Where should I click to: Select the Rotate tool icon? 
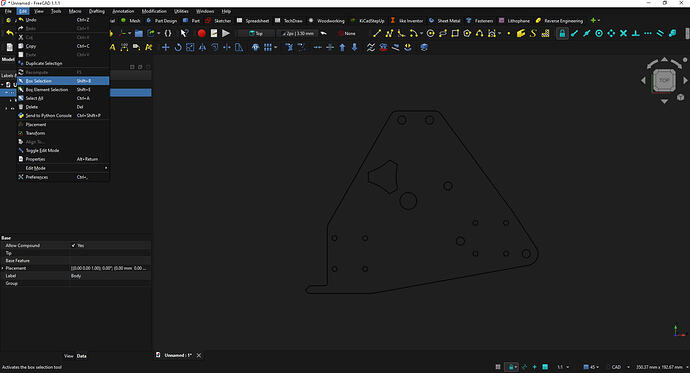coord(178,47)
